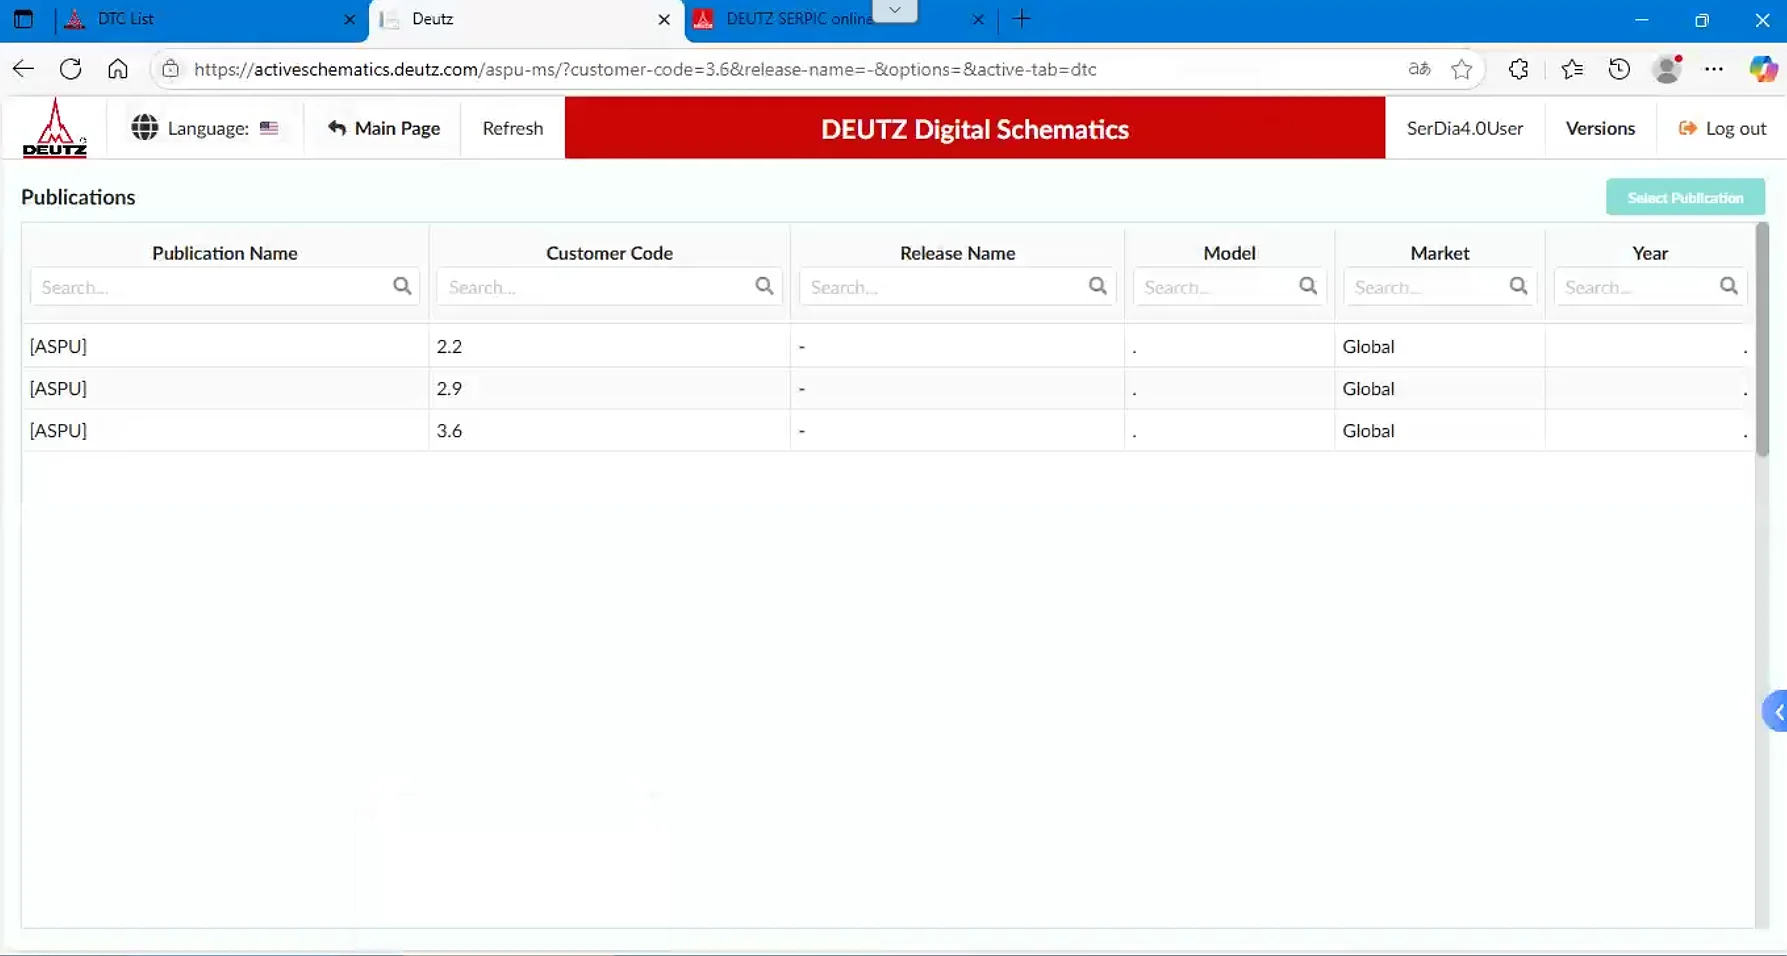1787x956 pixels.
Task: Open browser history icon
Action: point(1619,69)
